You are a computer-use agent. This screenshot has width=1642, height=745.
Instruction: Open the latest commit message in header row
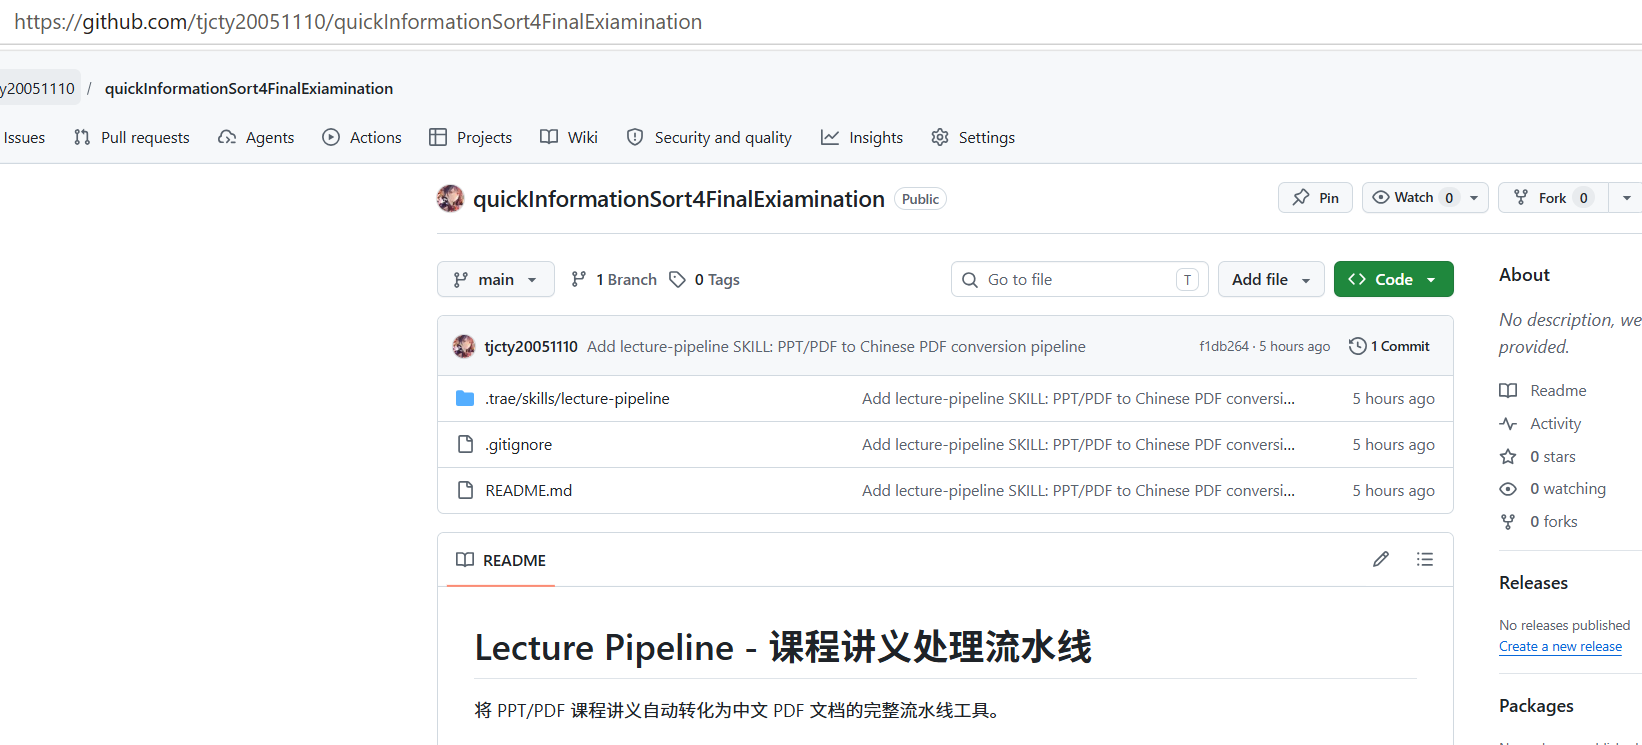[x=836, y=346]
